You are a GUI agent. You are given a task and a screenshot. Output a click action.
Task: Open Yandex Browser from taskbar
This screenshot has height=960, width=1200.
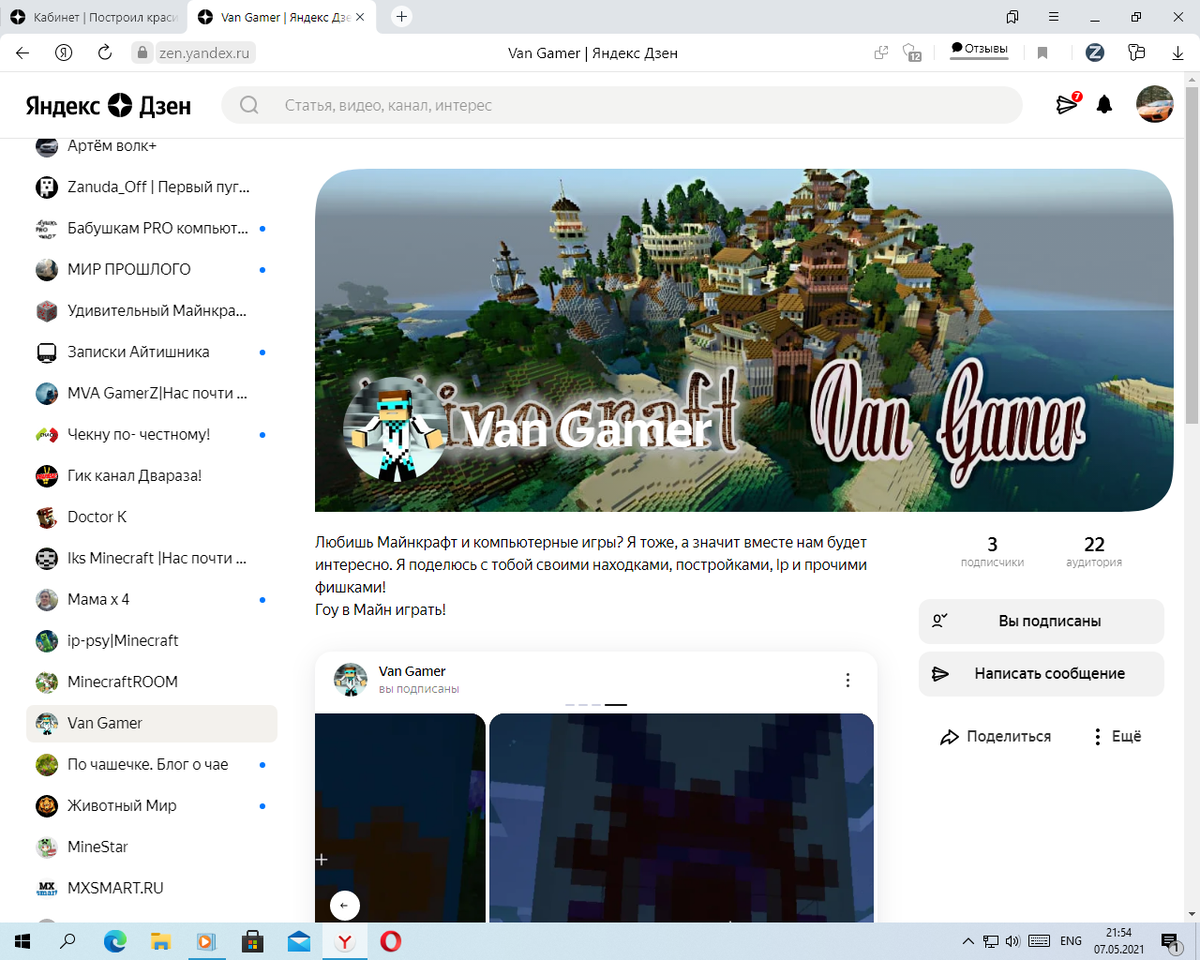pyautogui.click(x=345, y=941)
